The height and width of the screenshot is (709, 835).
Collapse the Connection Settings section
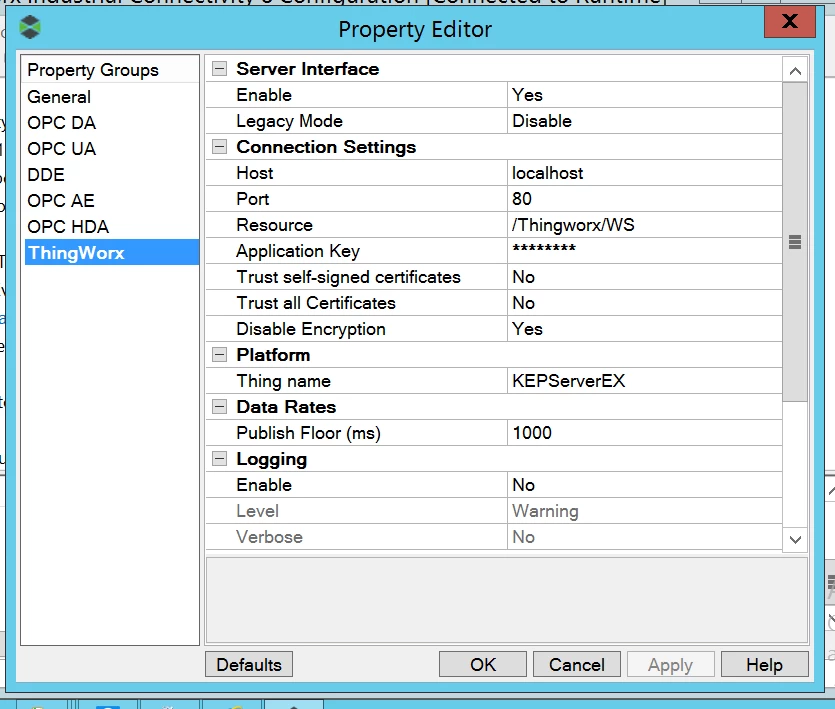219,146
